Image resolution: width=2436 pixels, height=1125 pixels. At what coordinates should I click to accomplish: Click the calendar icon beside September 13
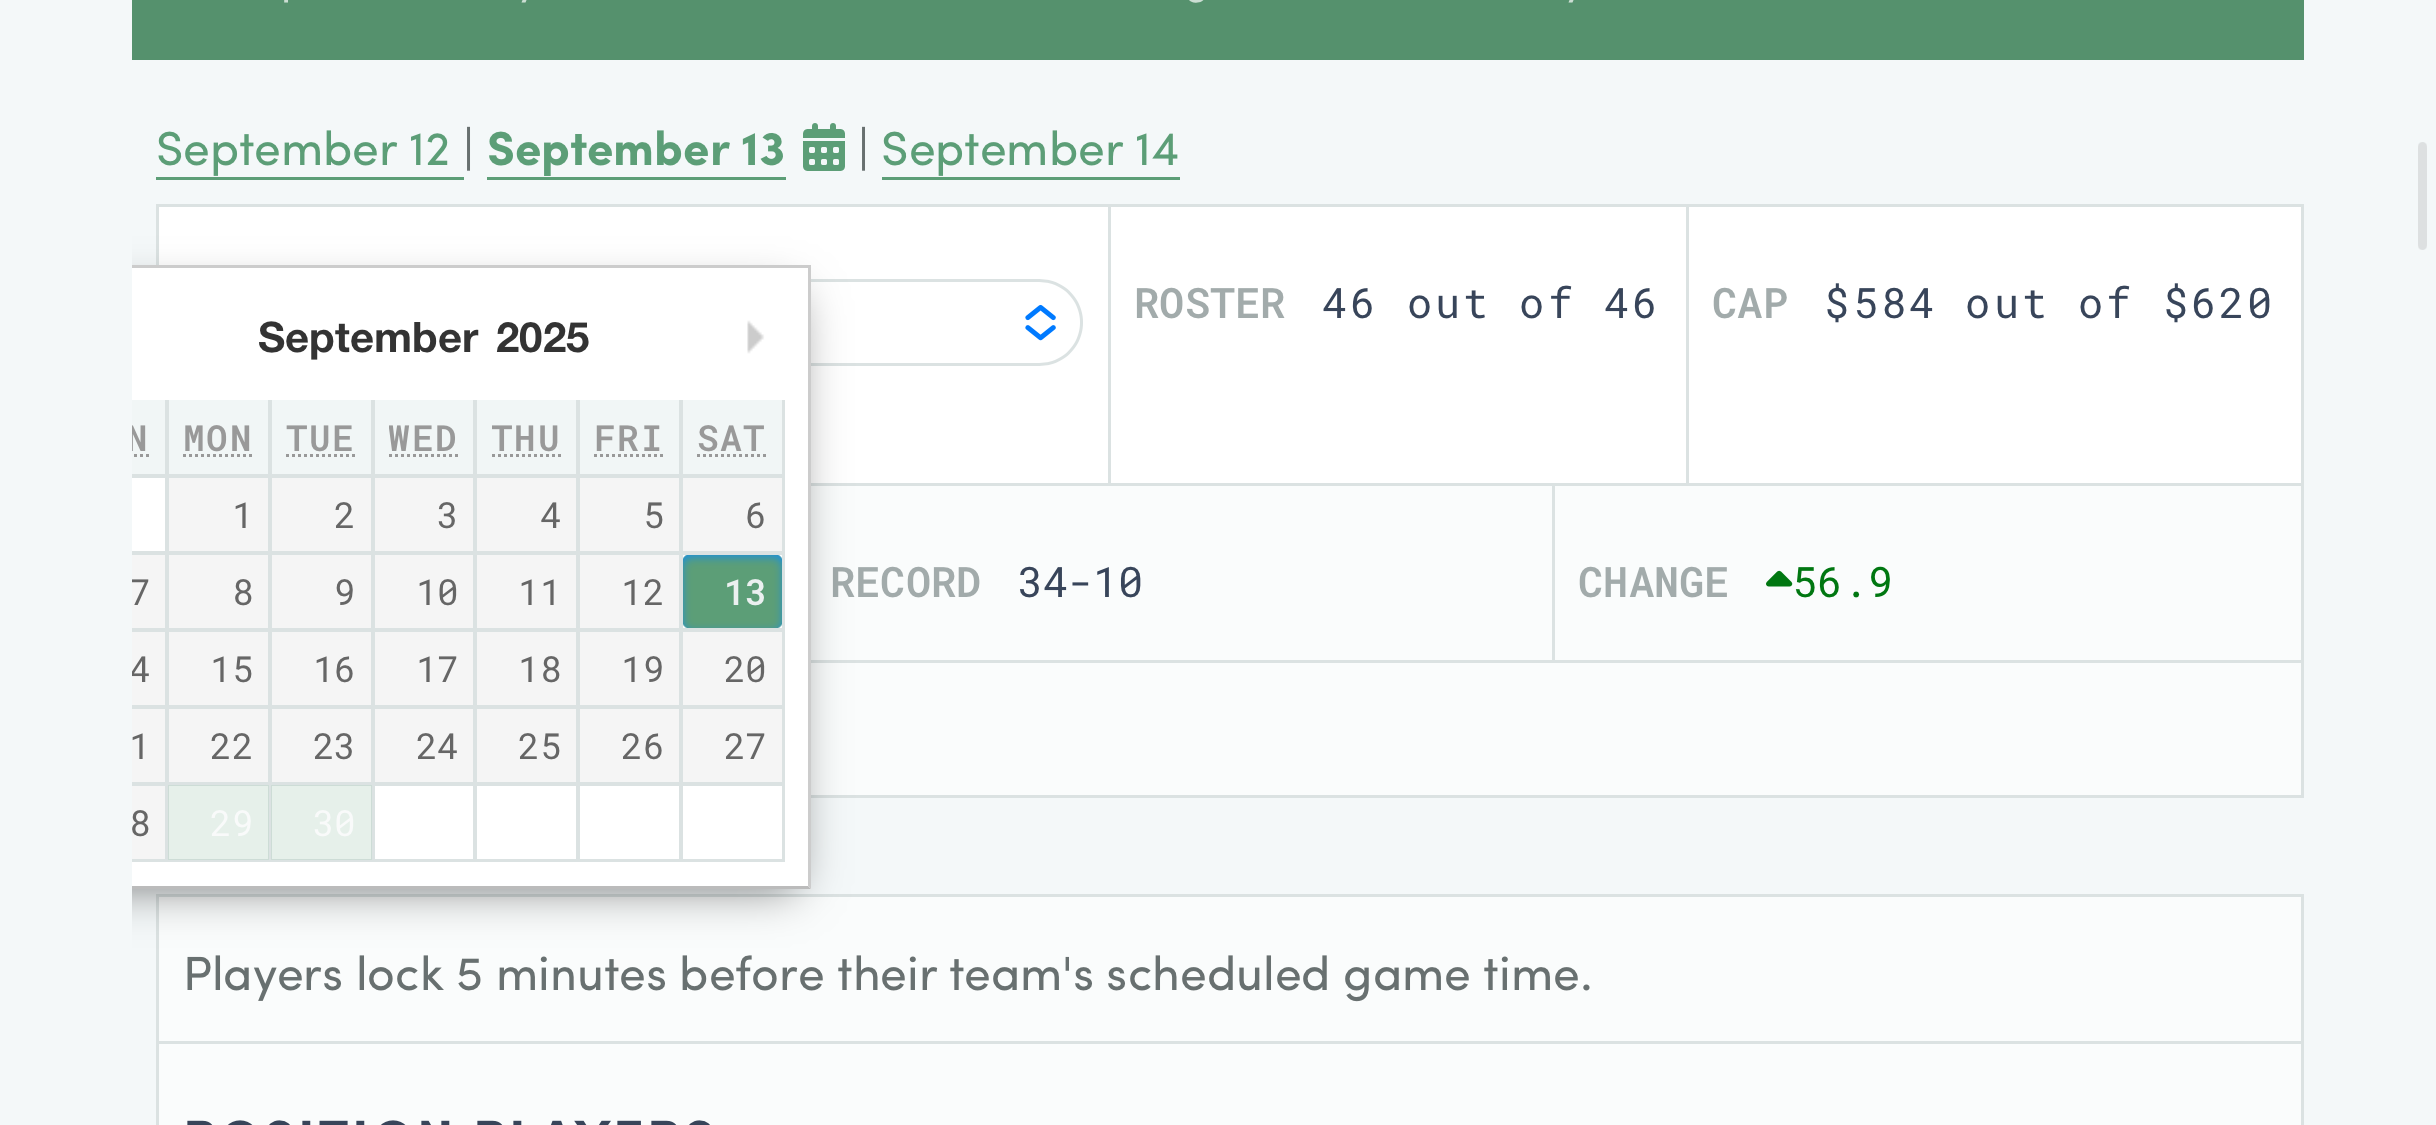(x=824, y=149)
